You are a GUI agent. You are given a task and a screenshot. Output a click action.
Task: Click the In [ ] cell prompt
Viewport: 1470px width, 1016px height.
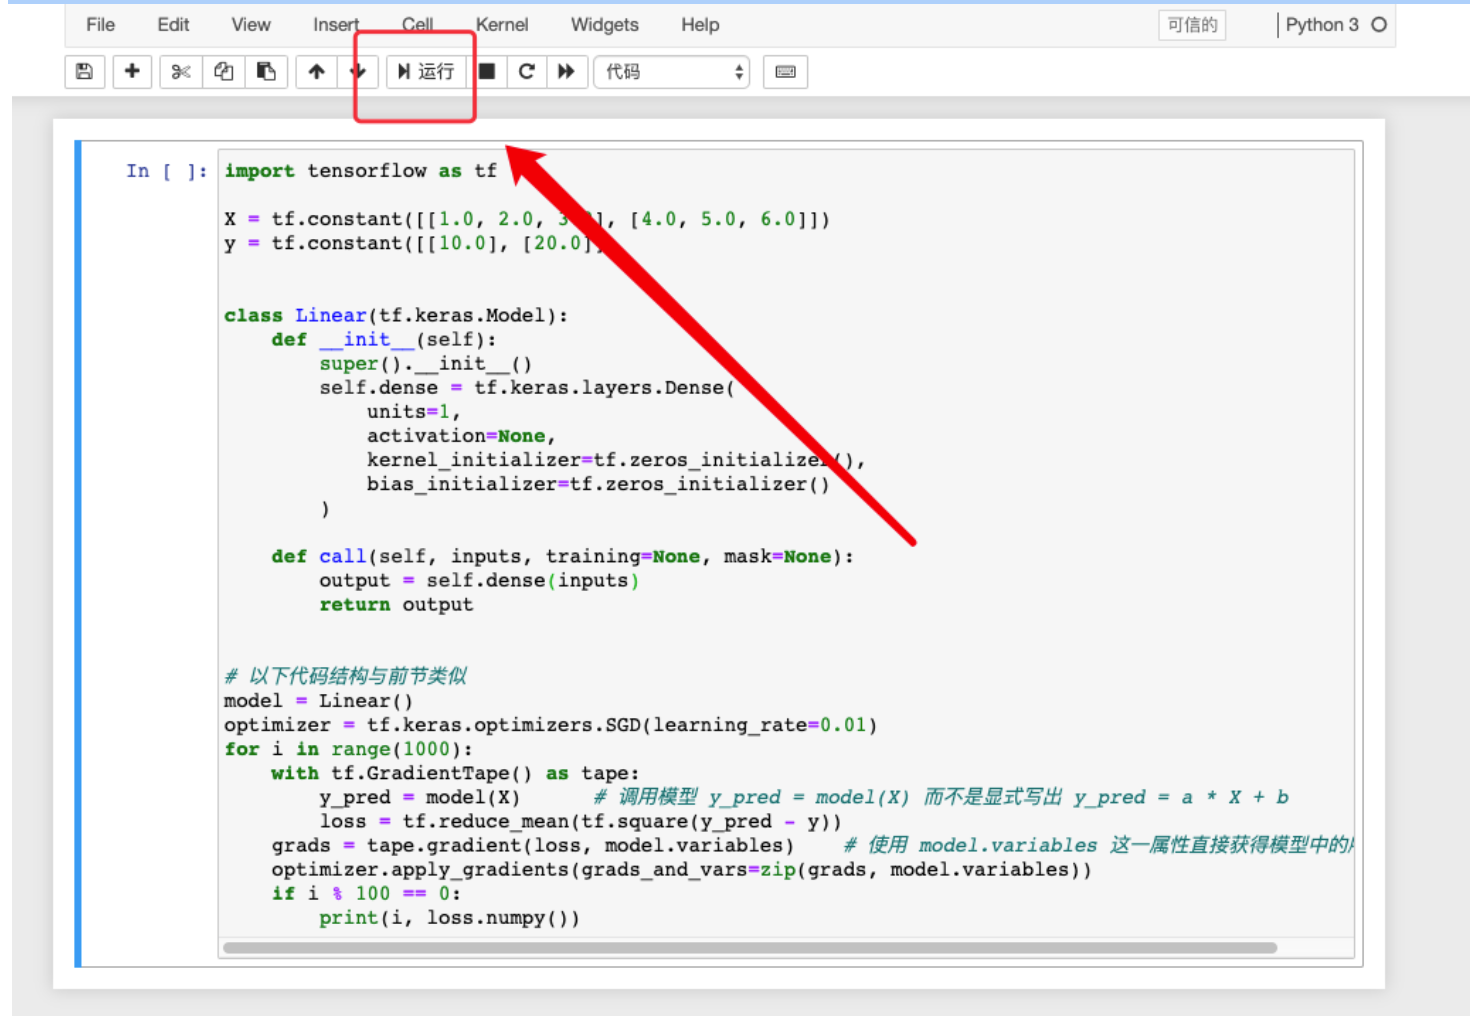pyautogui.click(x=166, y=171)
